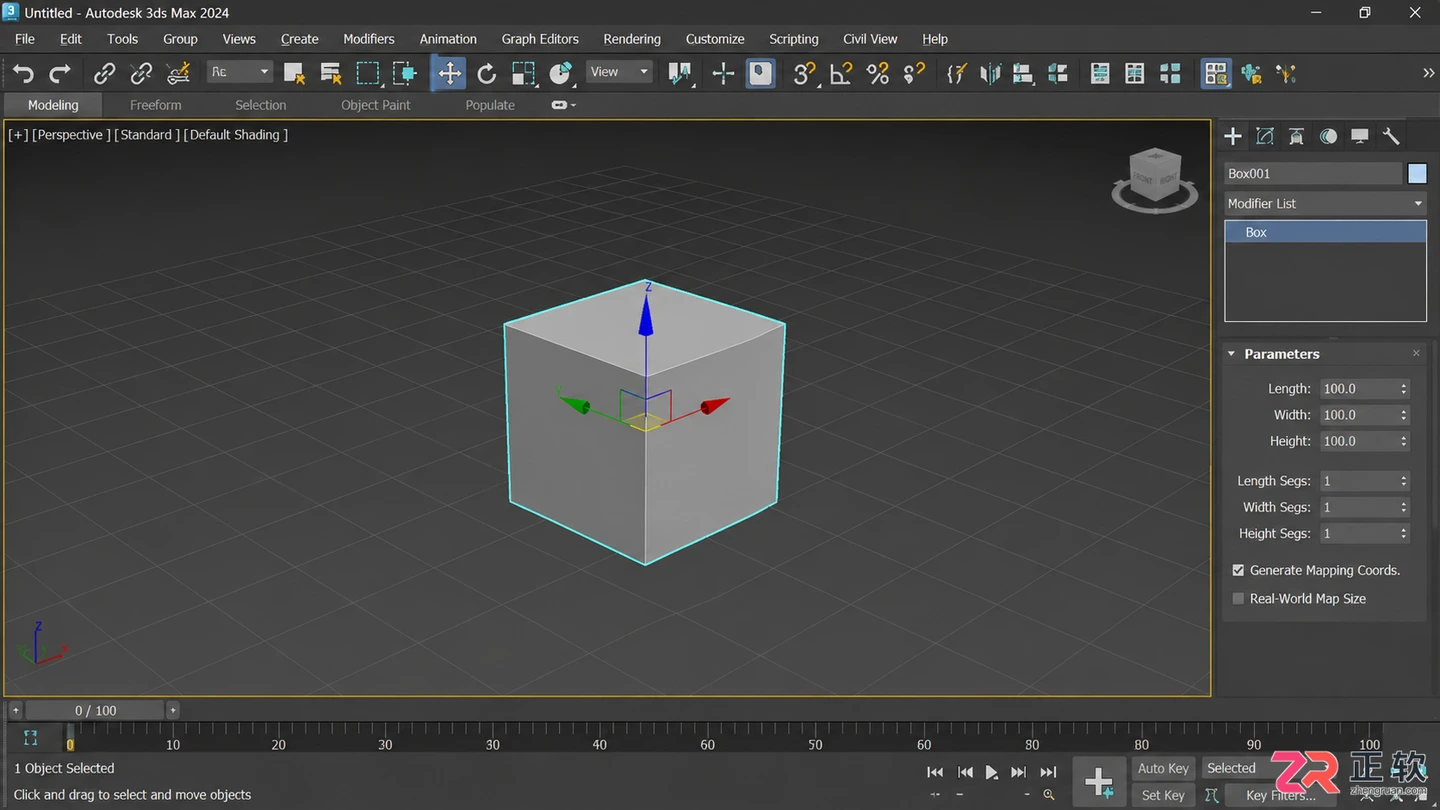This screenshot has width=1440, height=810.
Task: Switch to the Object Paint ribbon tab
Action: (x=376, y=105)
